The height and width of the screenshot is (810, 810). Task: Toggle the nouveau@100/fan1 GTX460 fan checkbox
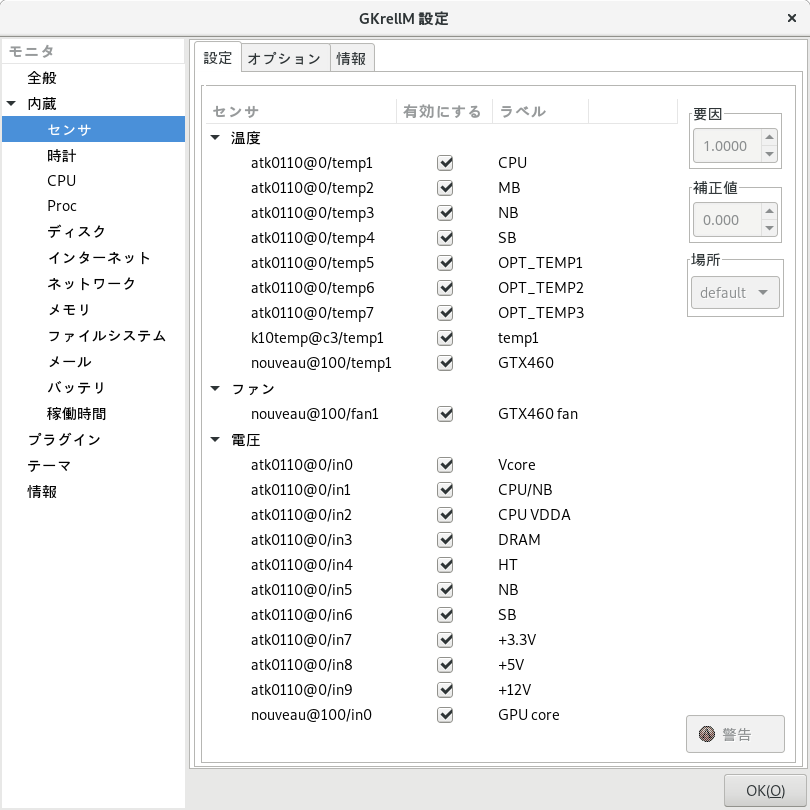point(446,413)
